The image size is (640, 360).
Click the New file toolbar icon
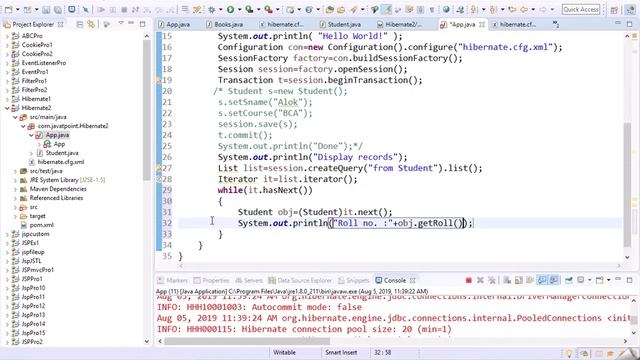(8, 9)
